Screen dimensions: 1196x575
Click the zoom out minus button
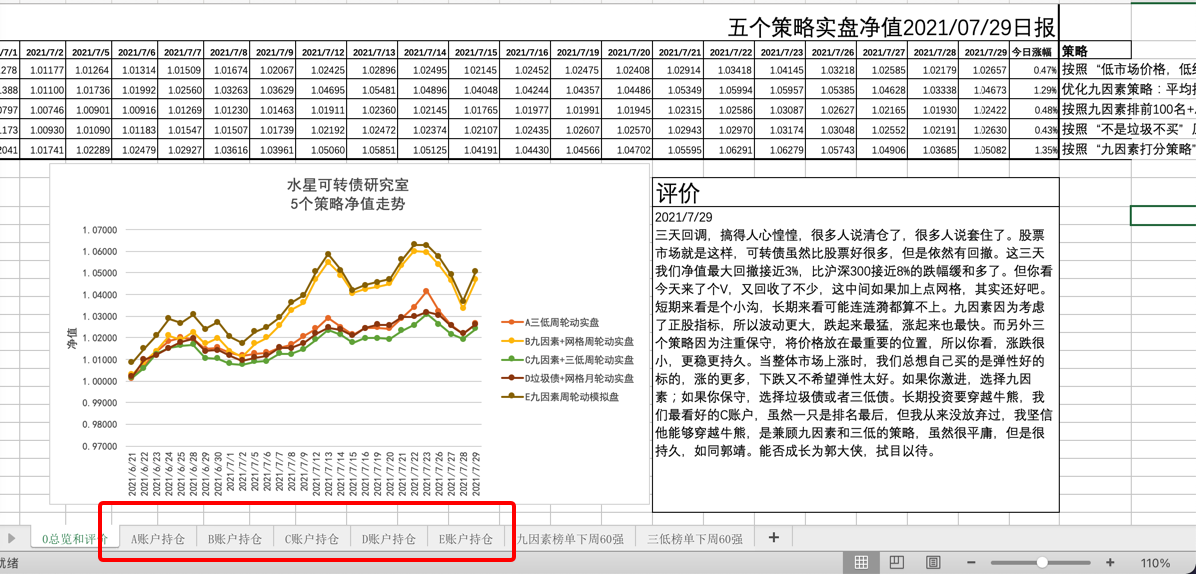(x=969, y=563)
